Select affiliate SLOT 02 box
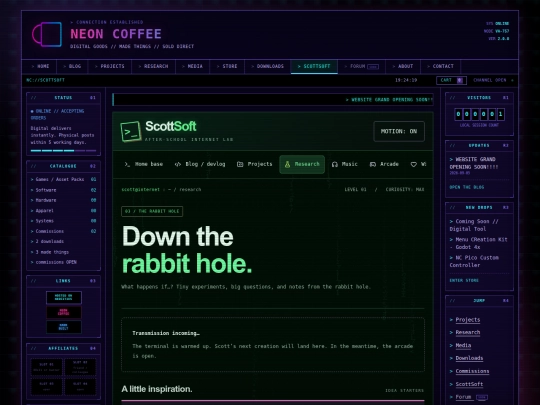This screenshot has width=540, height=405. coord(80,367)
